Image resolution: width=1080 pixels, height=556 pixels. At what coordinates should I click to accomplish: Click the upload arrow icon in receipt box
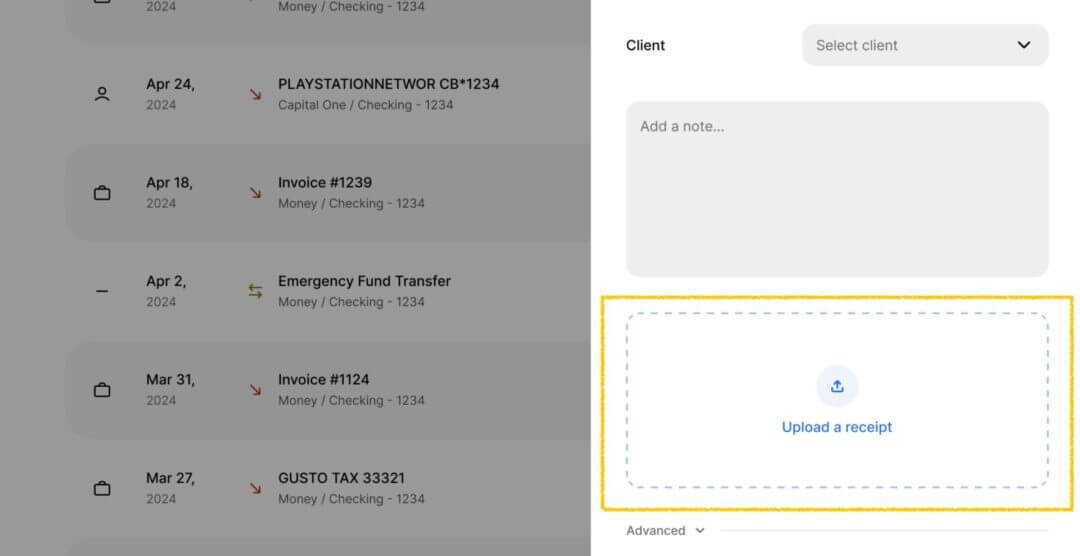837,387
